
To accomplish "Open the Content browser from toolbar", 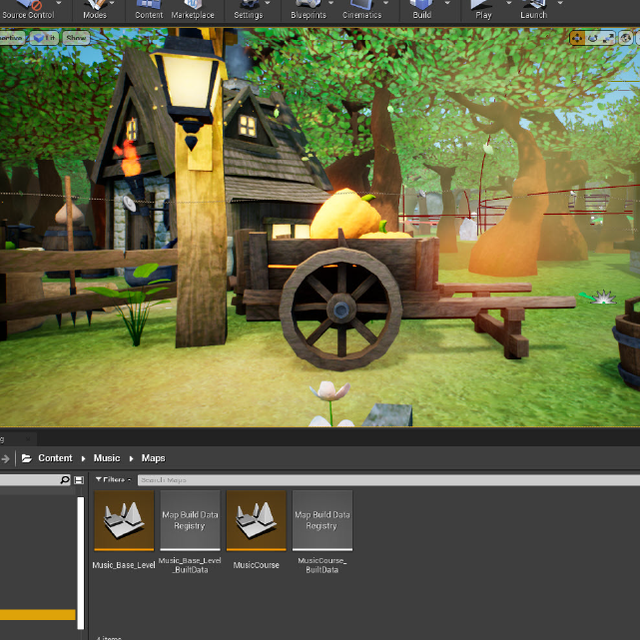I will (x=148, y=9).
